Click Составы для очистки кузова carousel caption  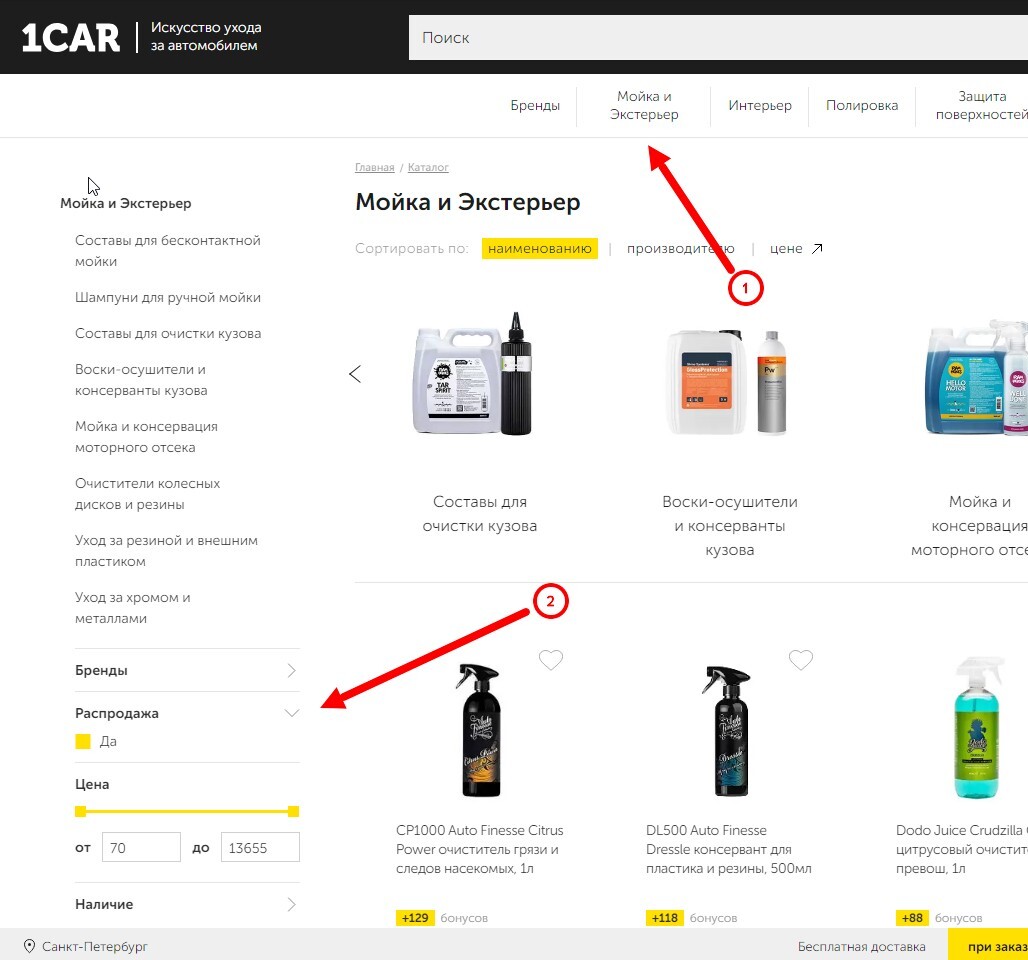(479, 513)
